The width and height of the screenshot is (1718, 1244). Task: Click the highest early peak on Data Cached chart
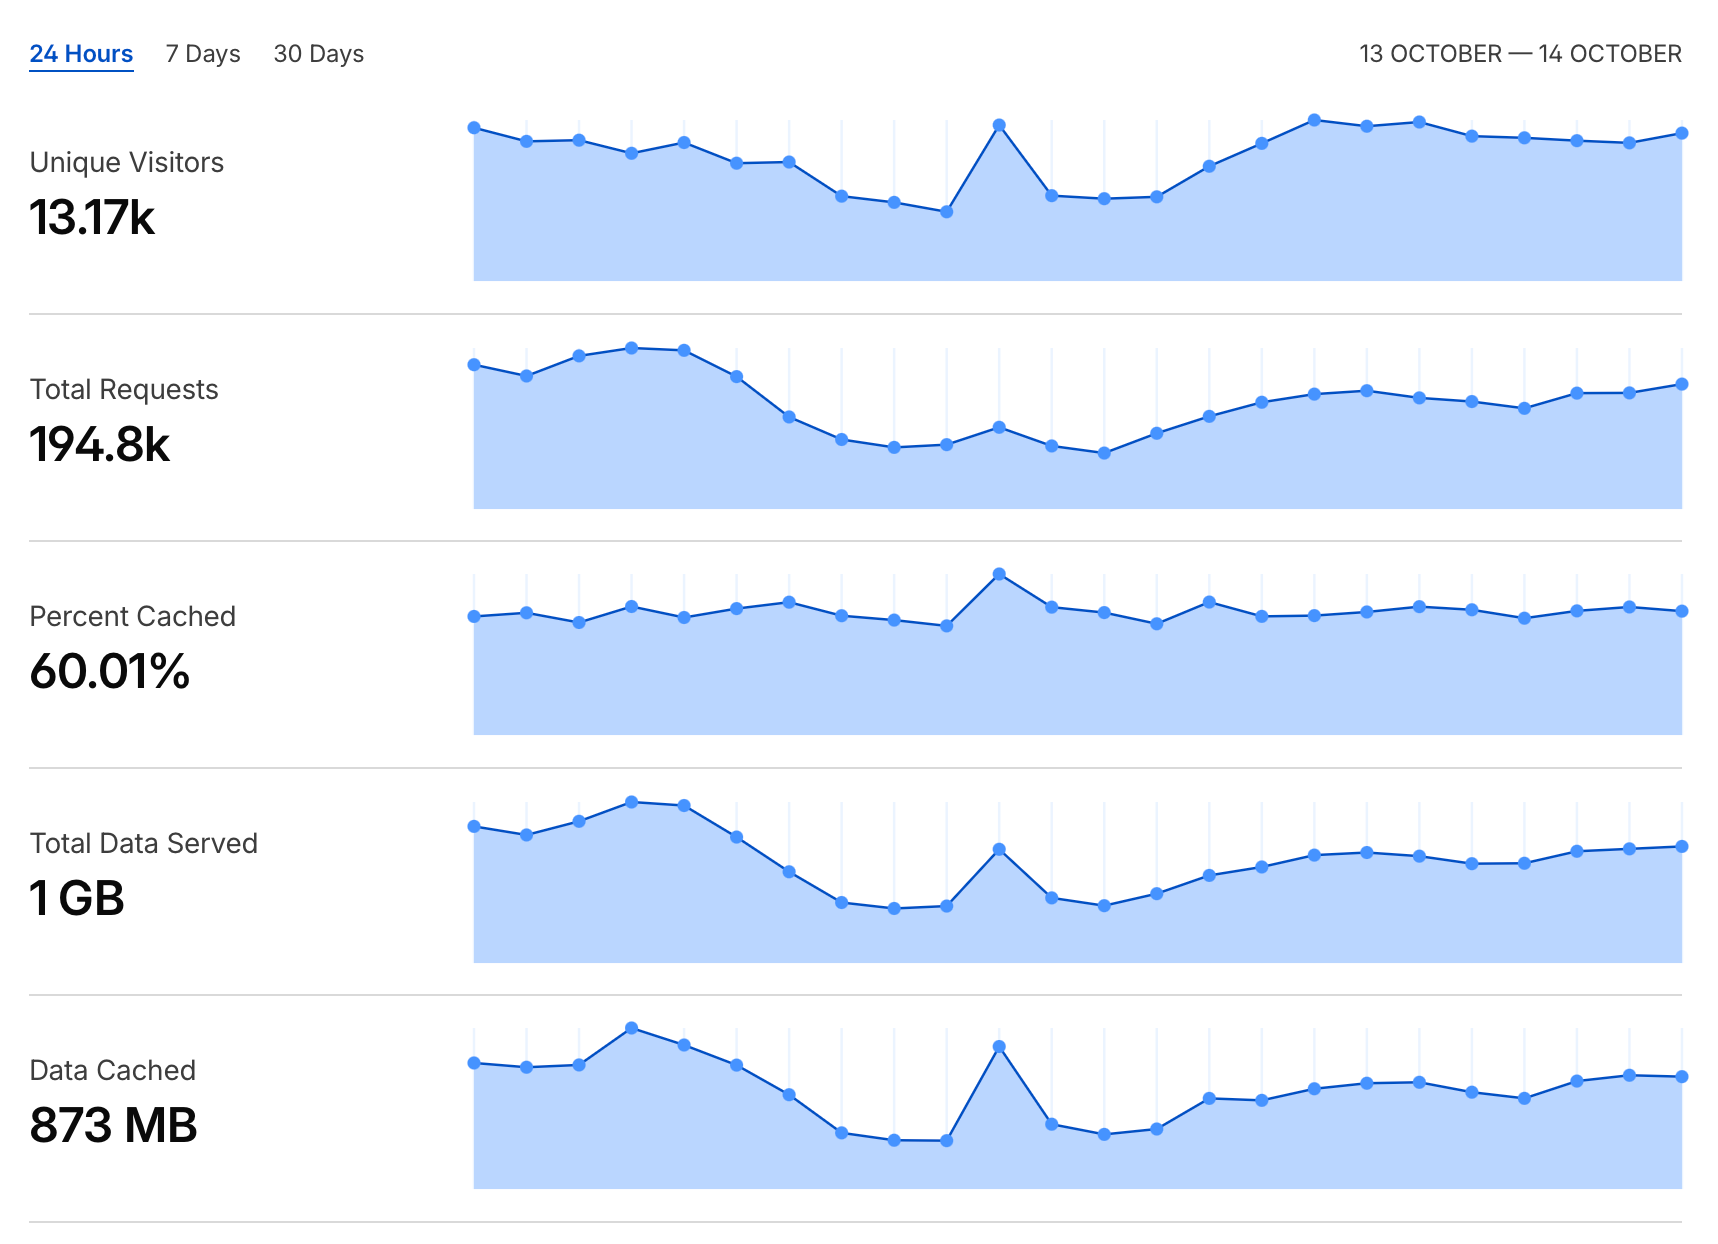(631, 1028)
